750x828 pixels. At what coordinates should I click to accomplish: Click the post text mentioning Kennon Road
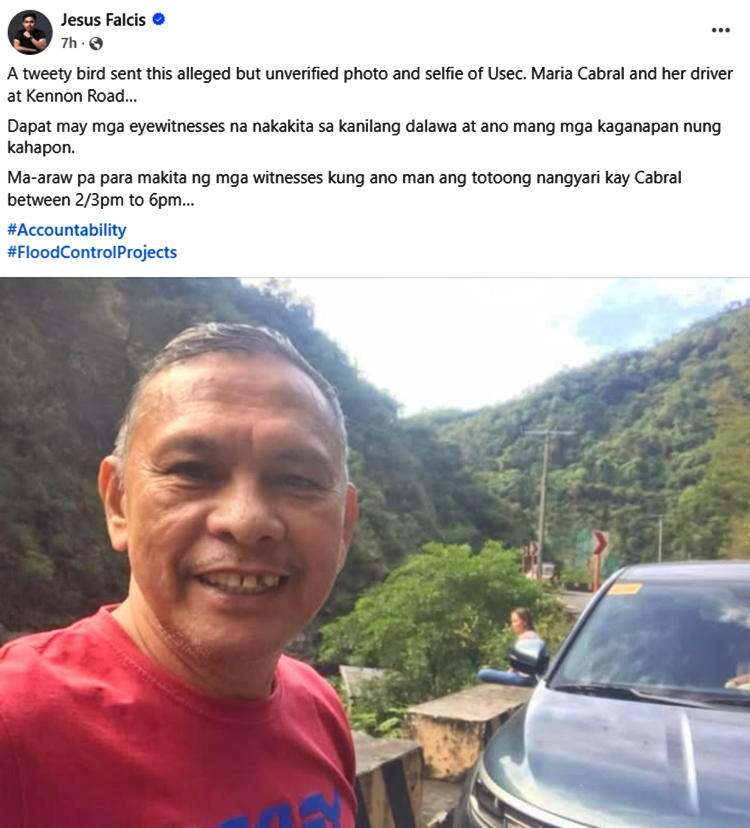370,84
